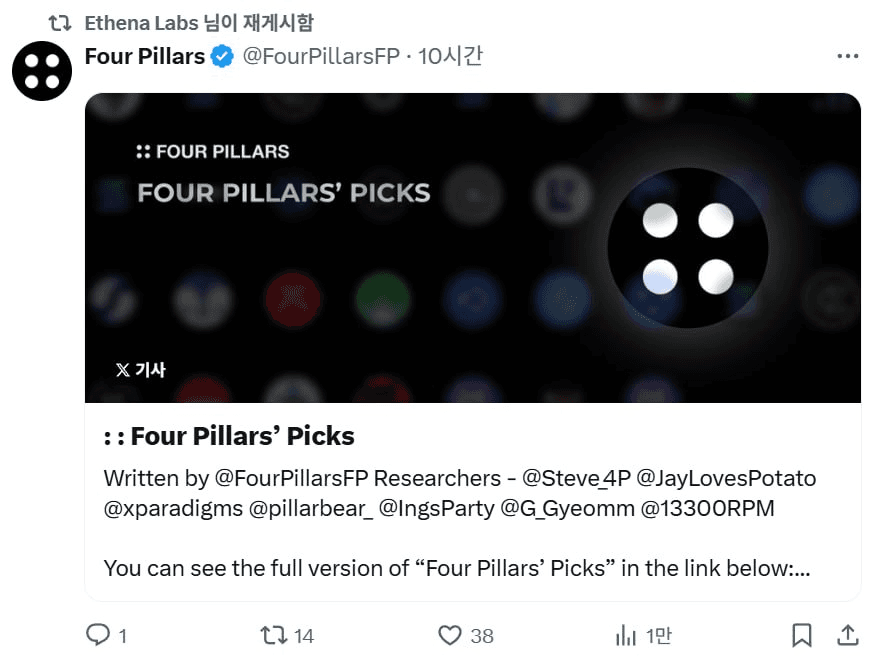
Task: Open the three-dot more options menu
Action: 847,56
